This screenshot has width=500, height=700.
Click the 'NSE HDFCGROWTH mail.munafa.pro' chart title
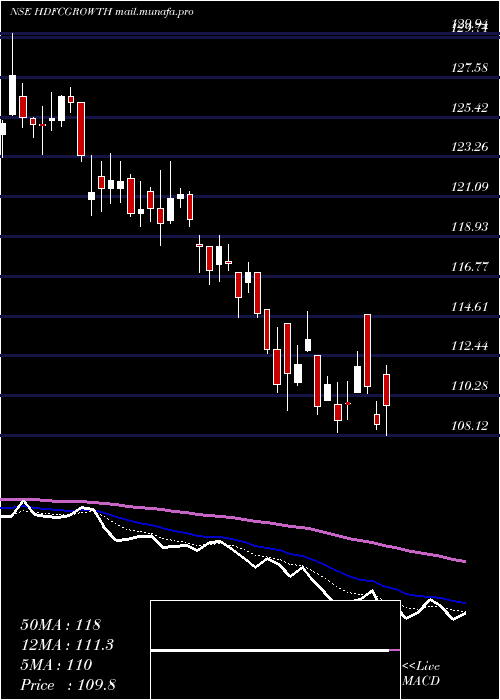point(102,12)
